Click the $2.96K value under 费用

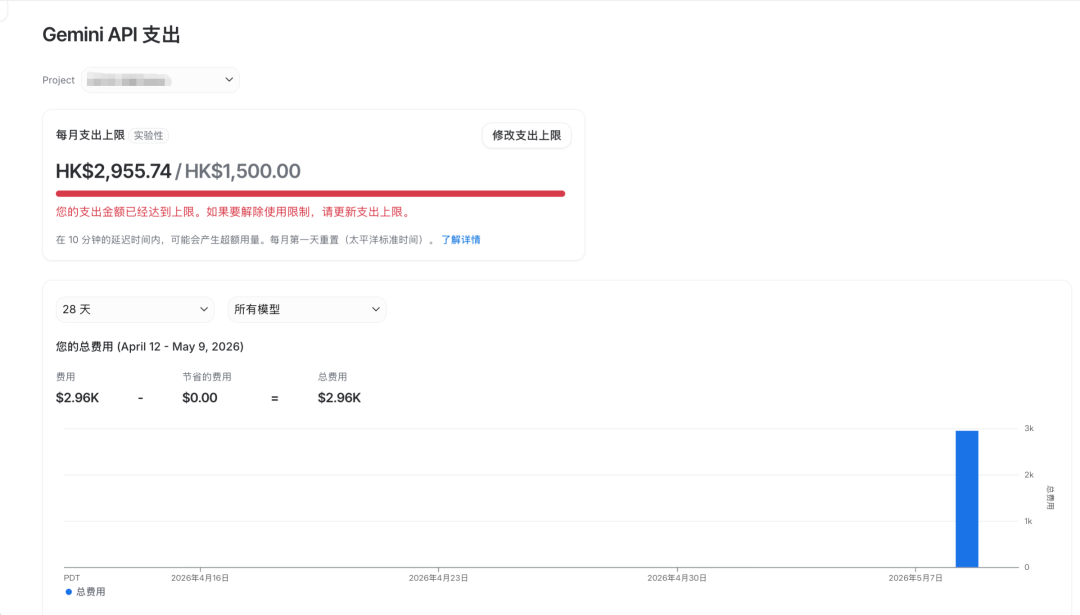pos(77,397)
